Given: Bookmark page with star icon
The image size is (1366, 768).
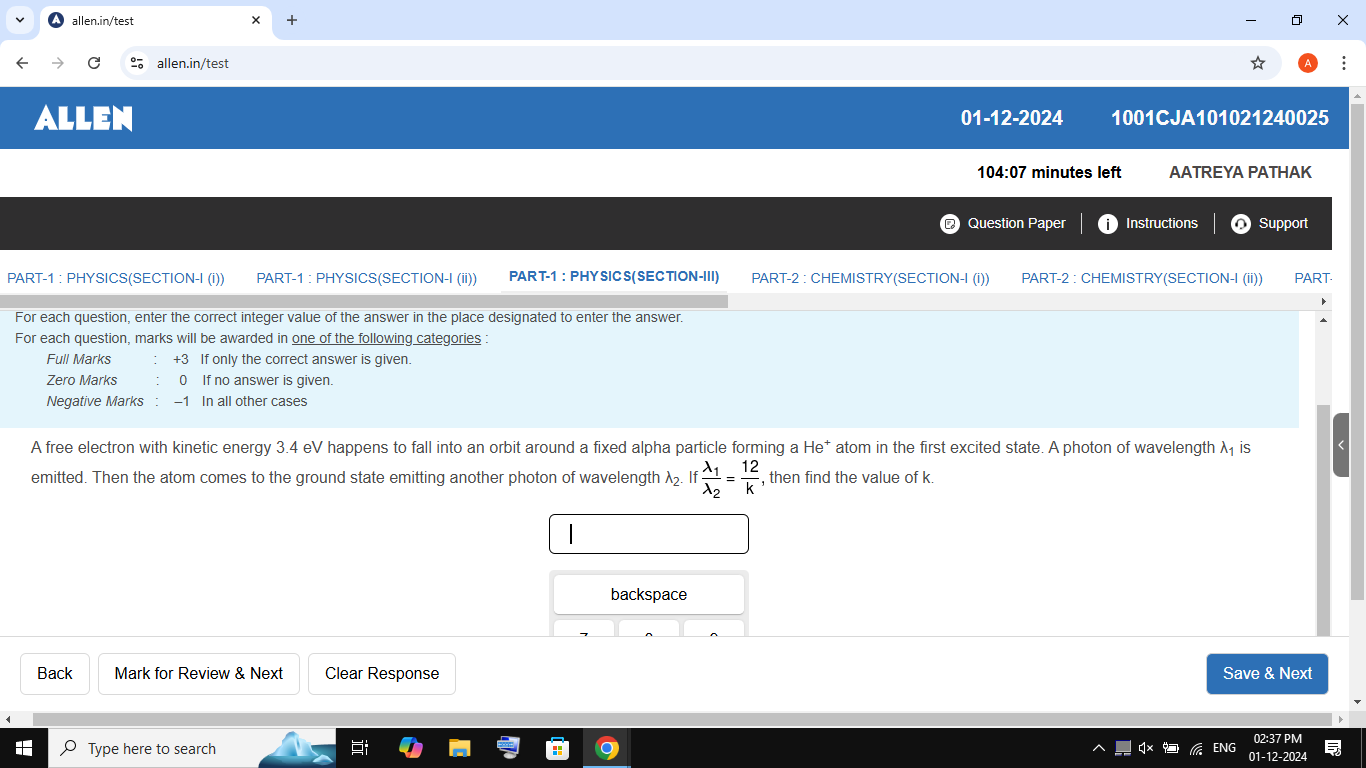Looking at the screenshot, I should tap(1258, 63).
